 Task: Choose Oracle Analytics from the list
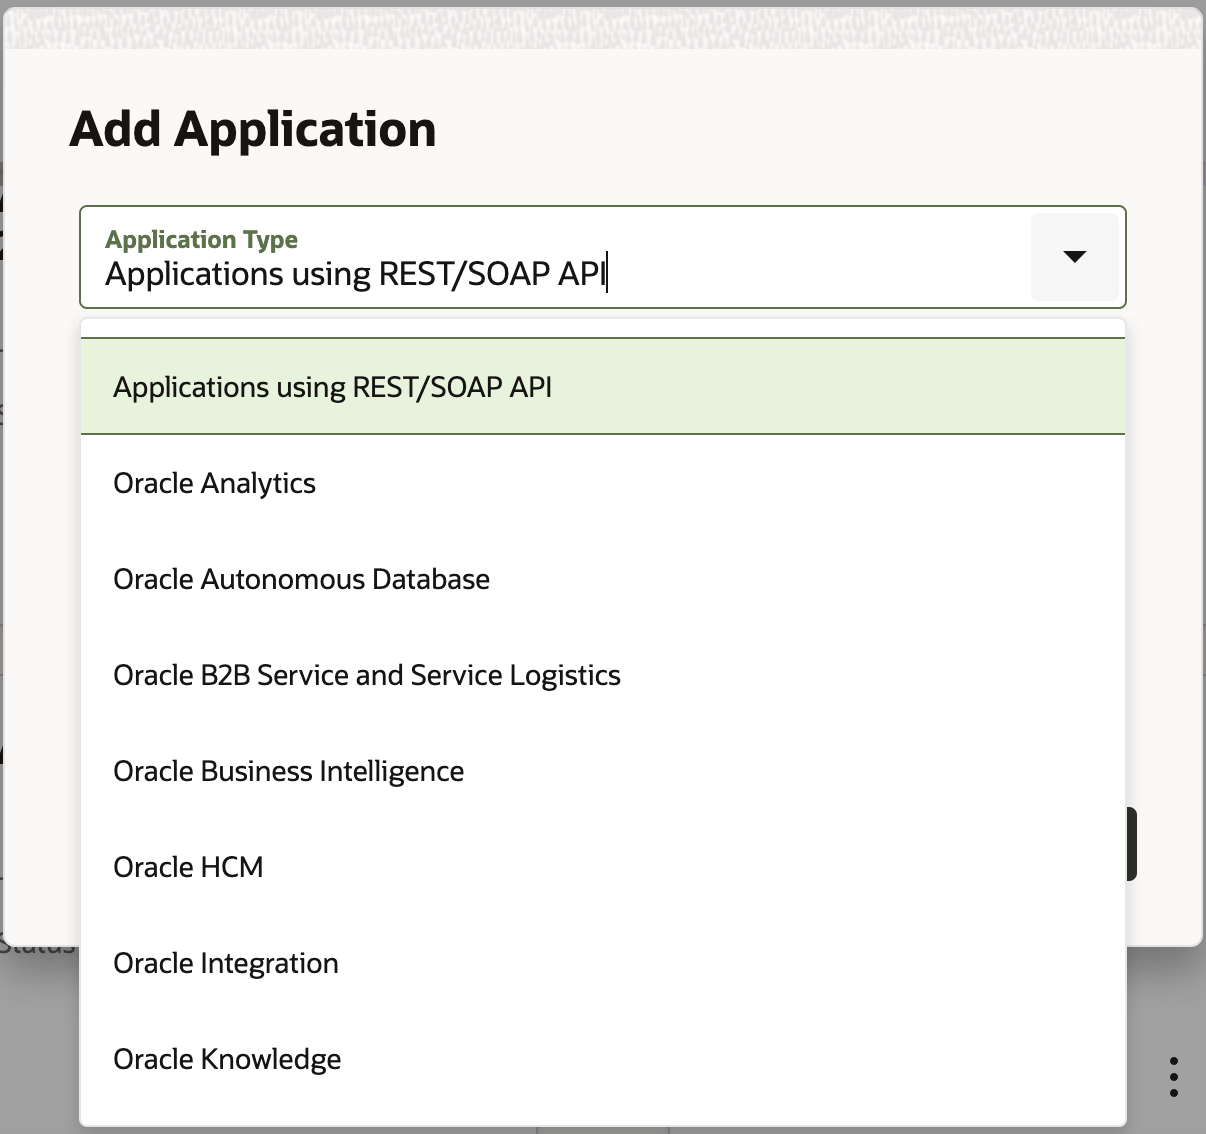pyautogui.click(x=214, y=483)
